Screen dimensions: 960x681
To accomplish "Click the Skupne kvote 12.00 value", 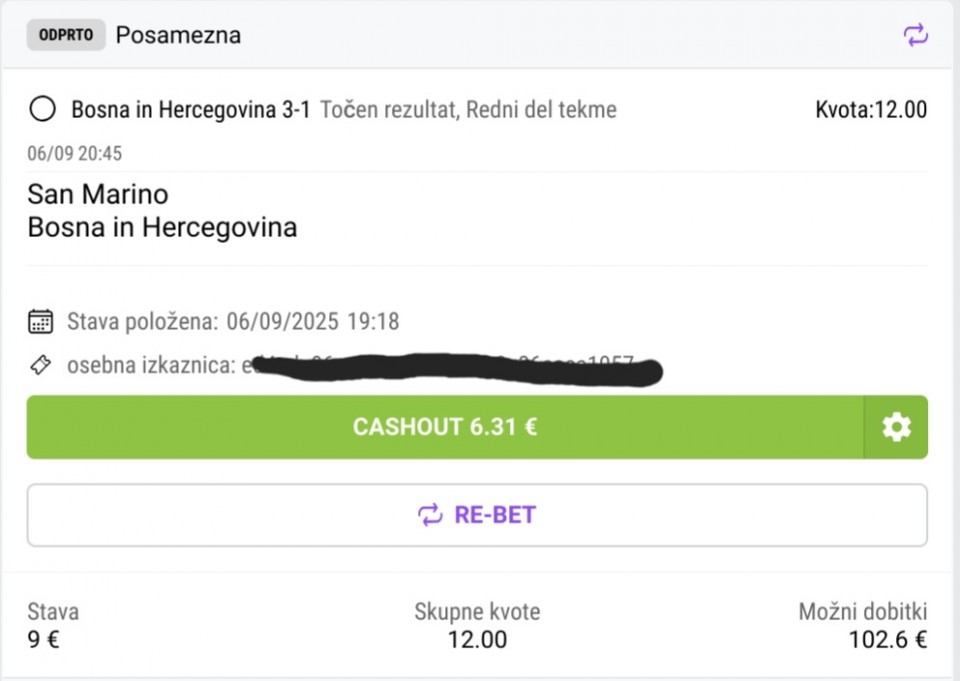I will point(477,639).
